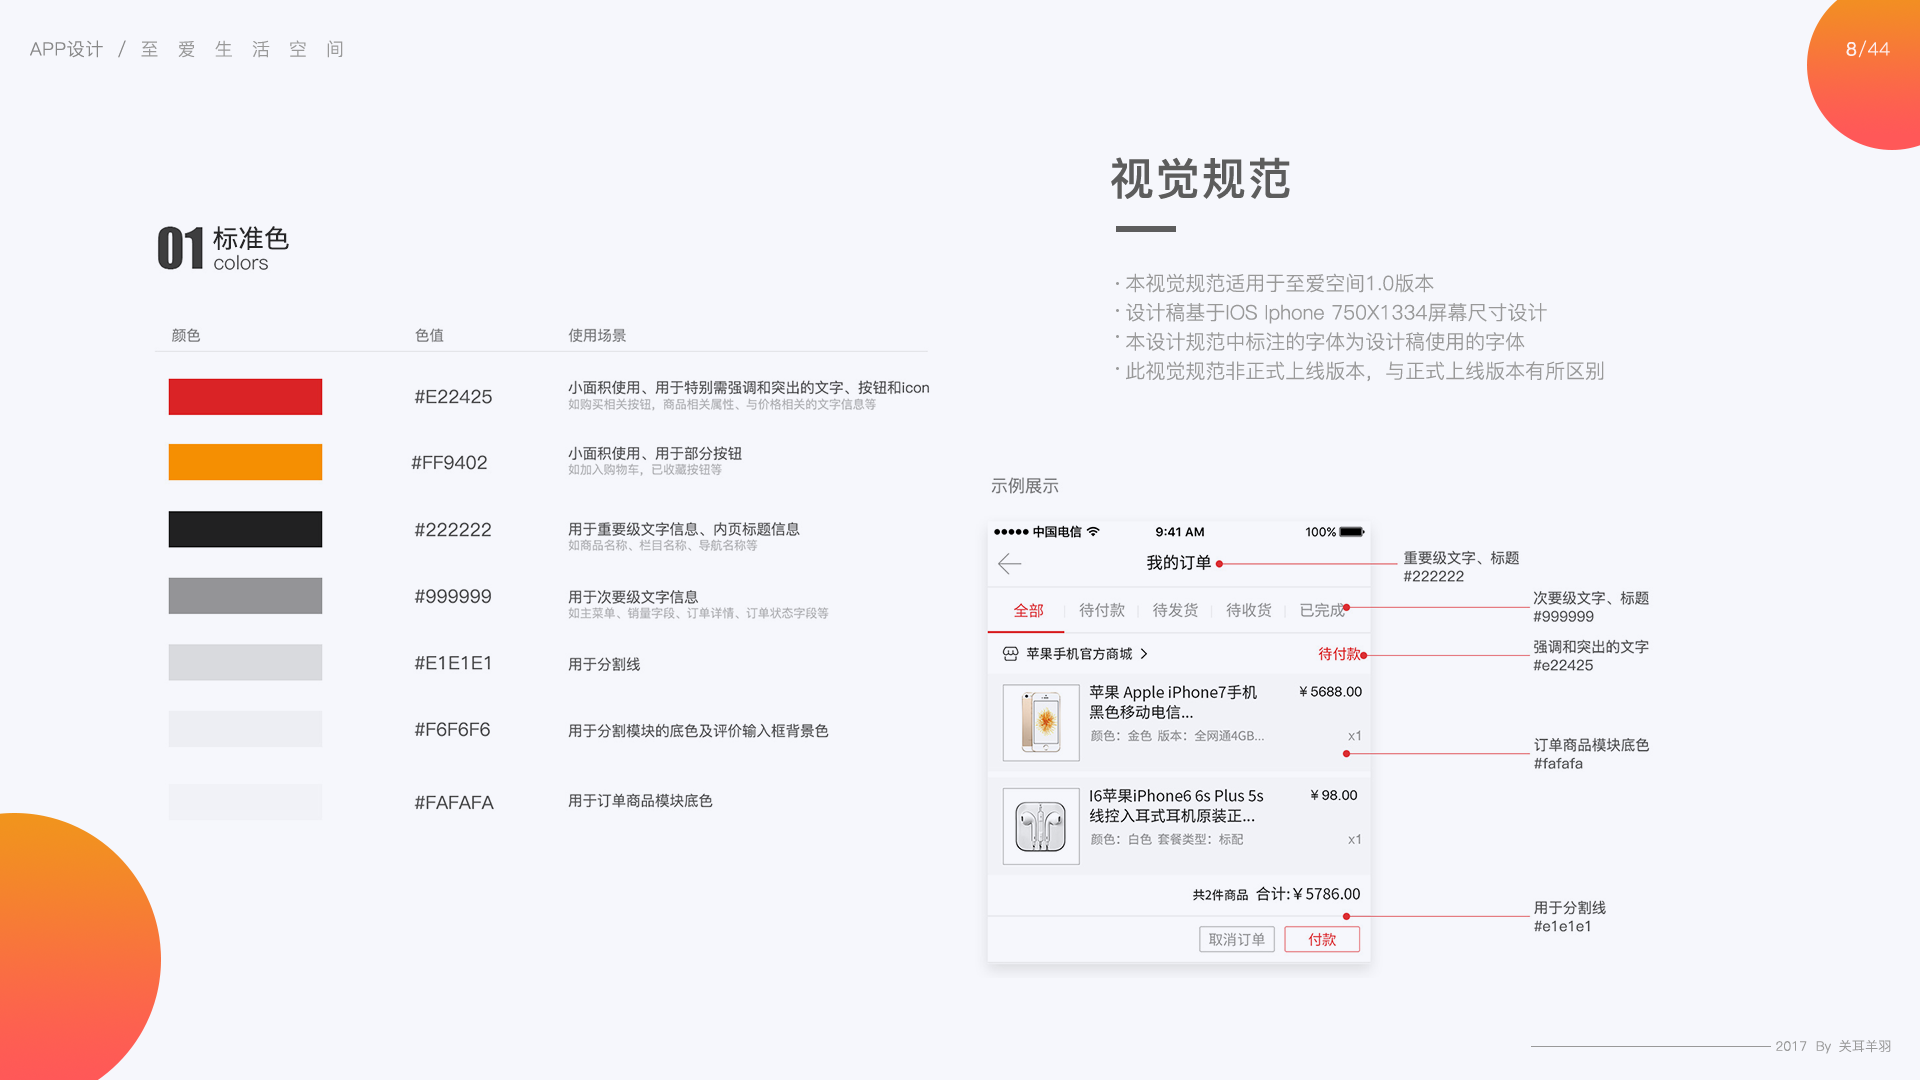Click the spec 颜色：金色 版本：全网通4GB...
The height and width of the screenshot is (1080, 1920).
[x=1177, y=736]
